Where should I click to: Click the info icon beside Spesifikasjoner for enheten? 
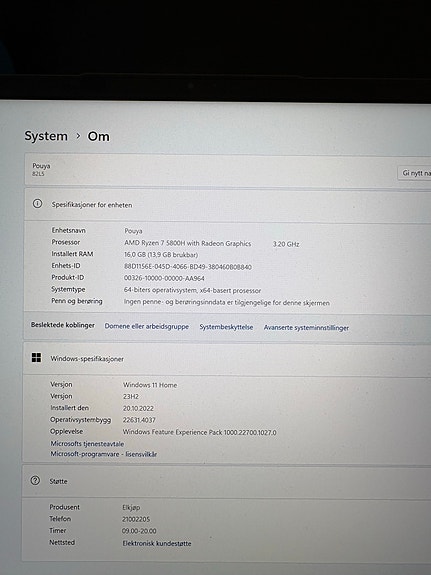[37, 204]
